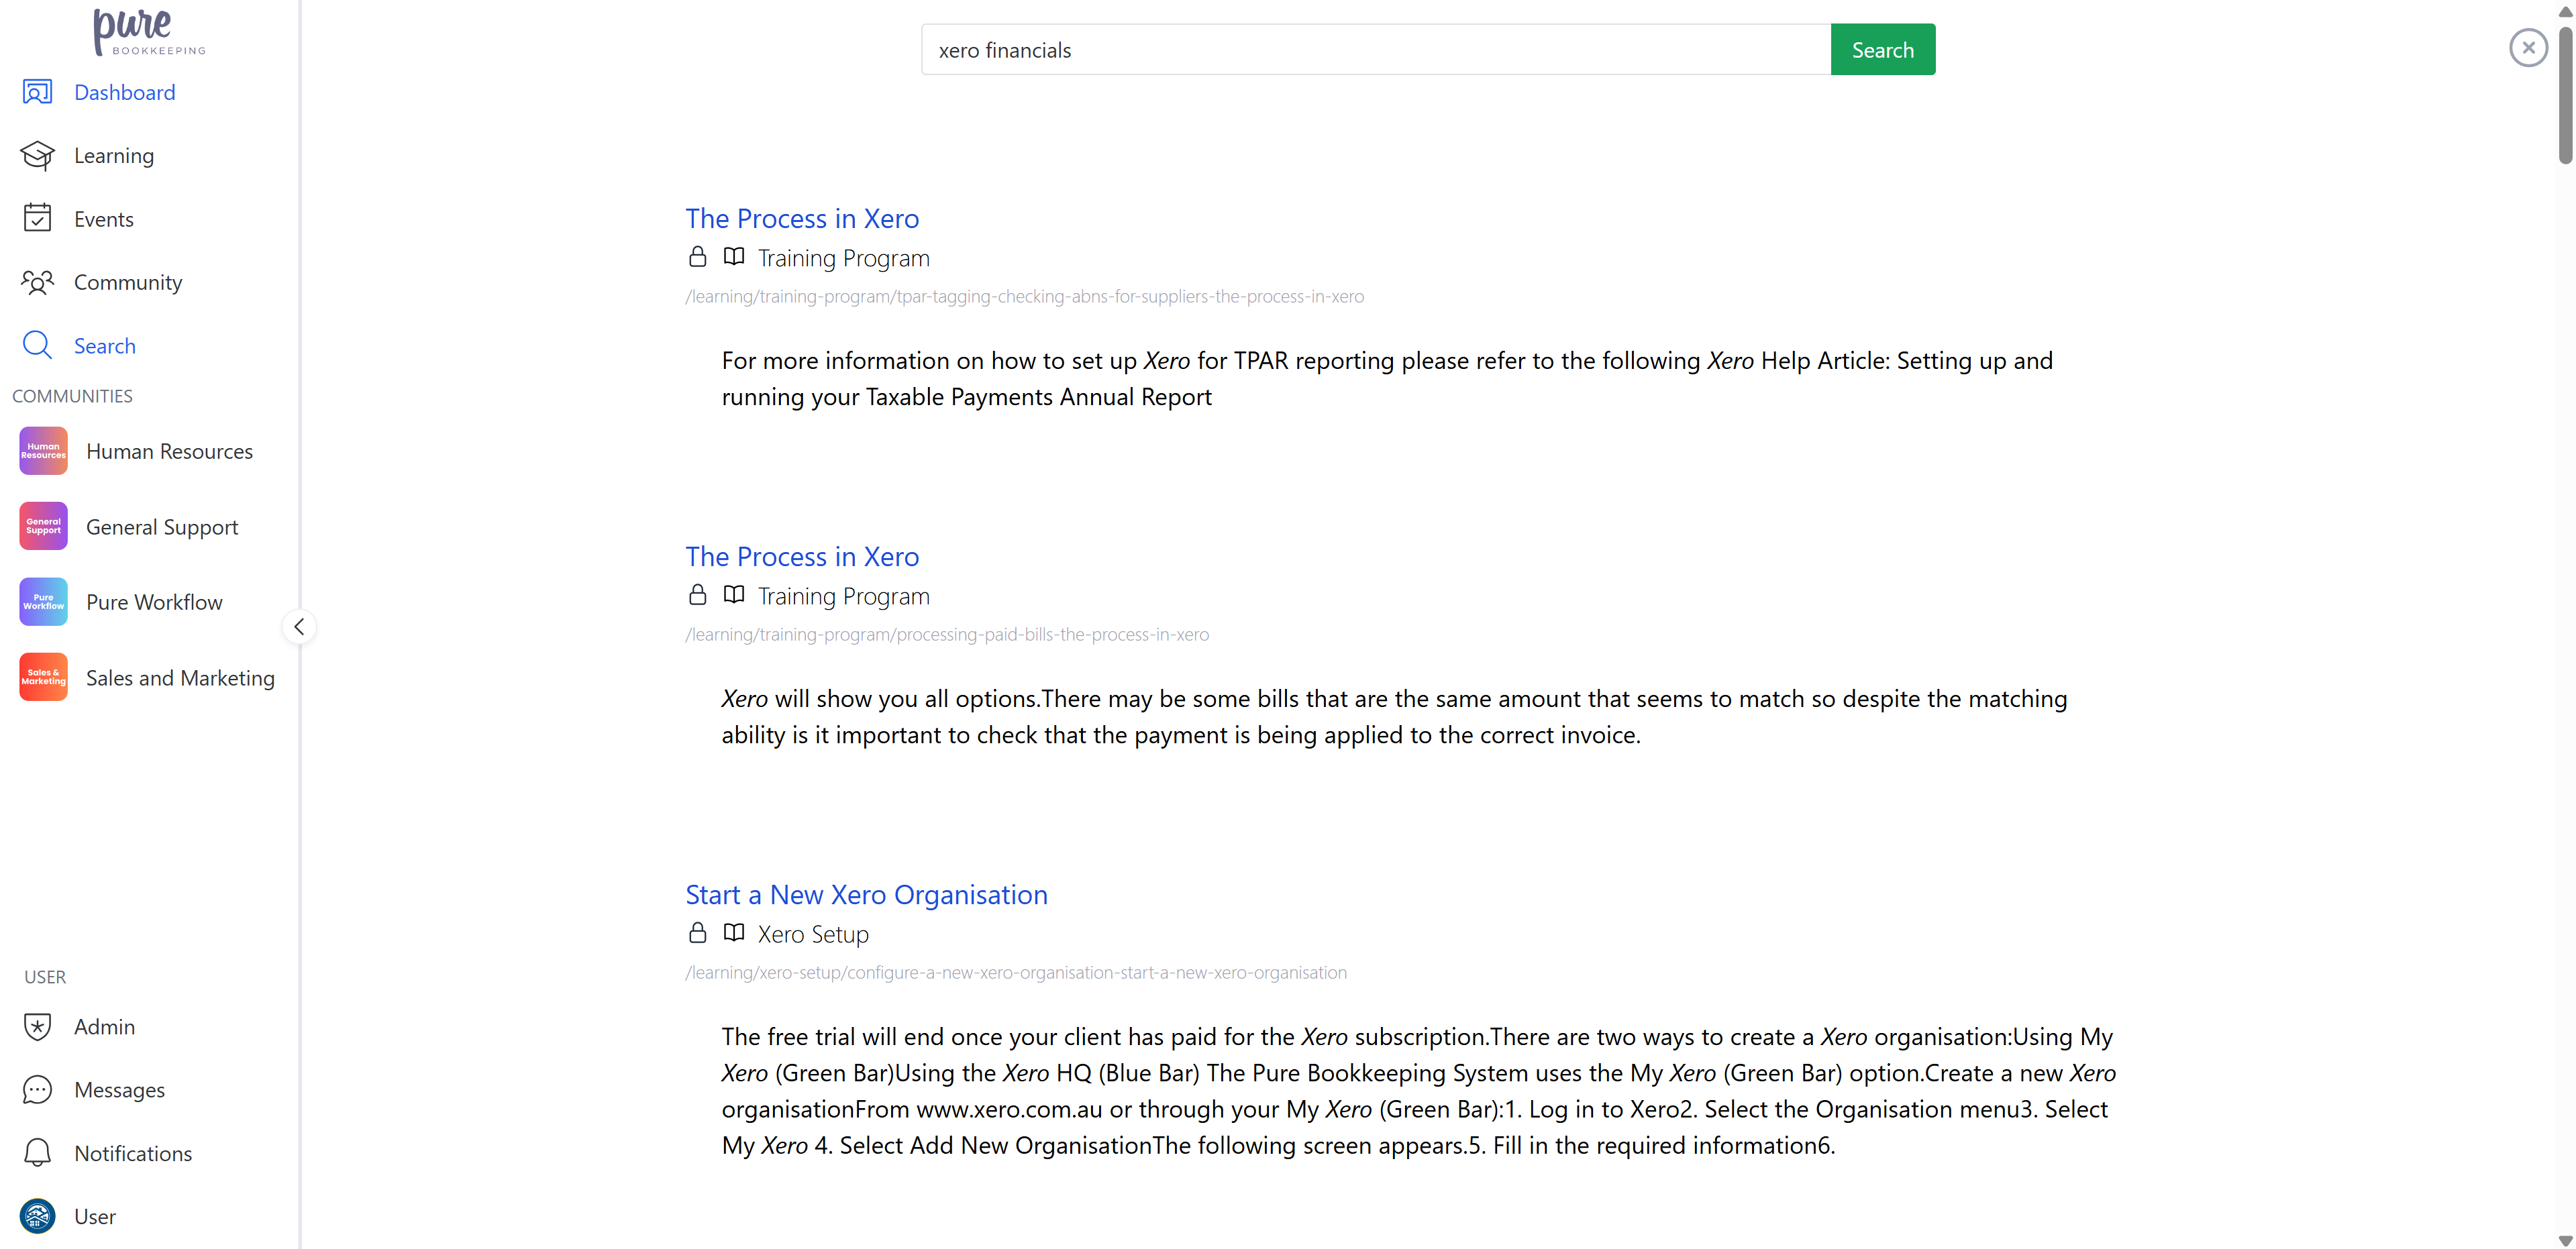The height and width of the screenshot is (1249, 2576).
Task: Open Start a New Xero Organisation result
Action: click(865, 894)
